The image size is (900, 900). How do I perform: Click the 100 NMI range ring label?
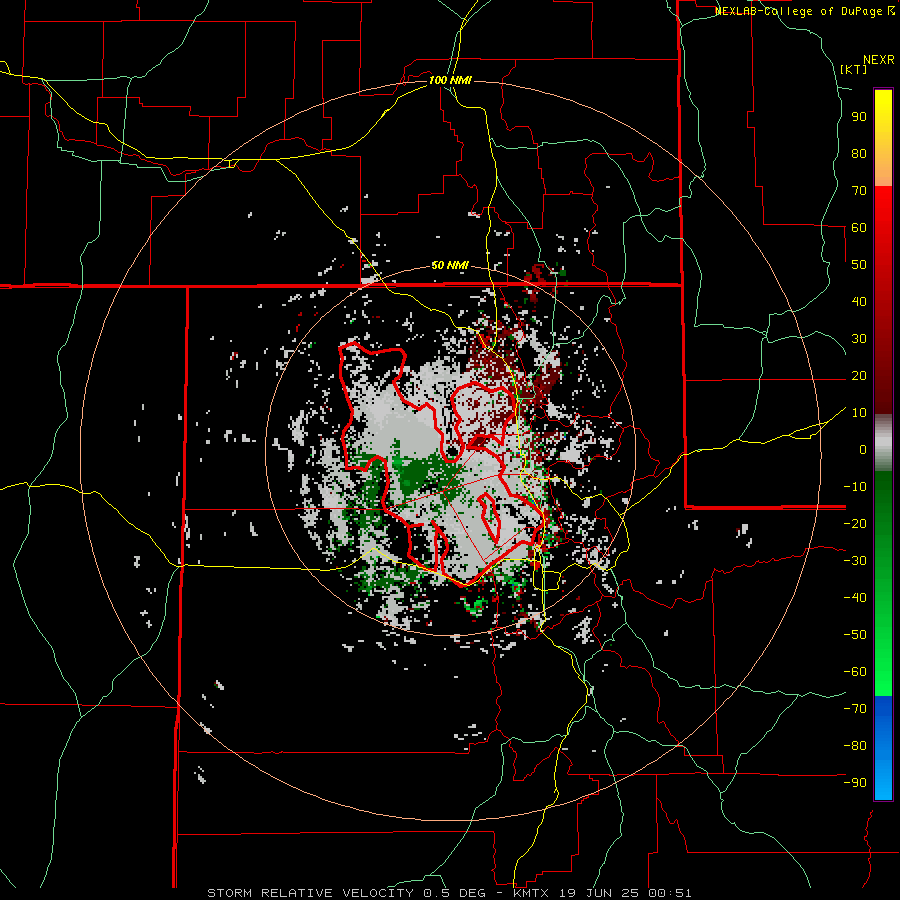[450, 80]
